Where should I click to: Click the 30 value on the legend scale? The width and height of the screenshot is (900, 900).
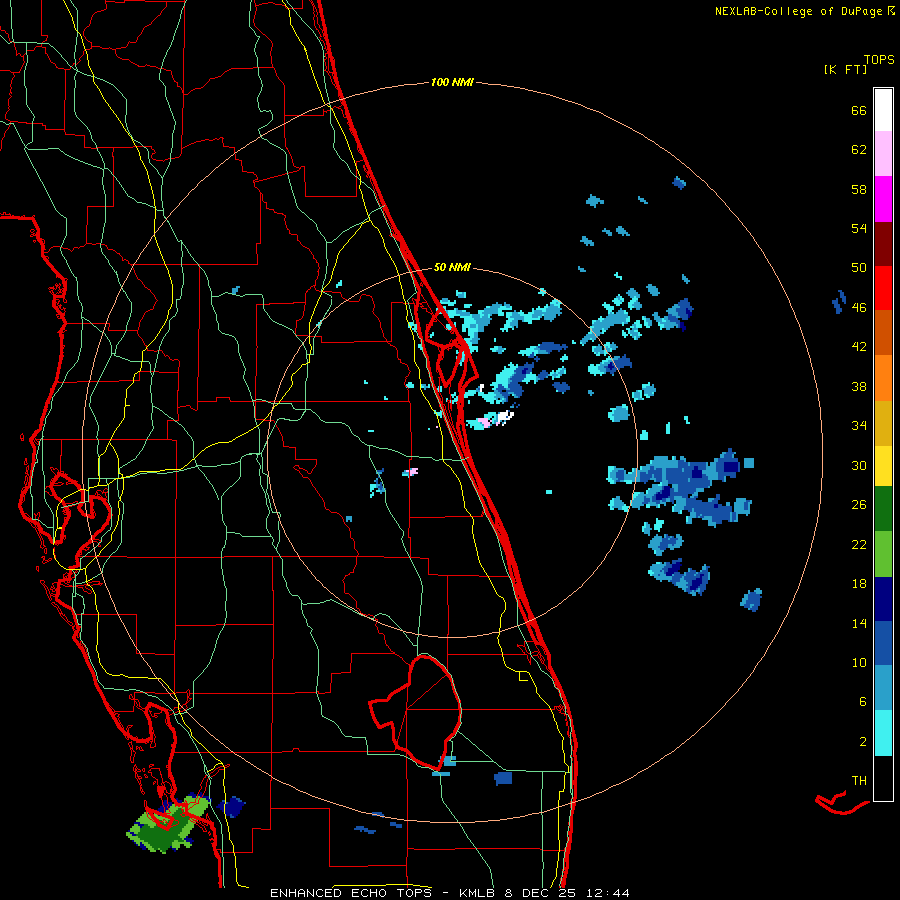[859, 465]
